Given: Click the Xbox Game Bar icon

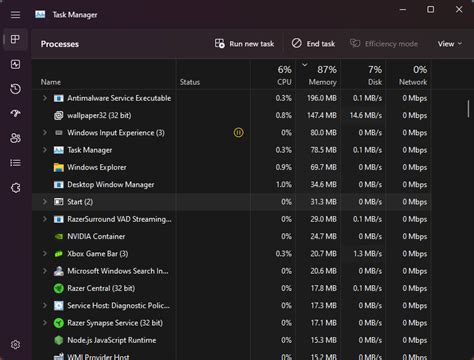Looking at the screenshot, I should pos(59,254).
